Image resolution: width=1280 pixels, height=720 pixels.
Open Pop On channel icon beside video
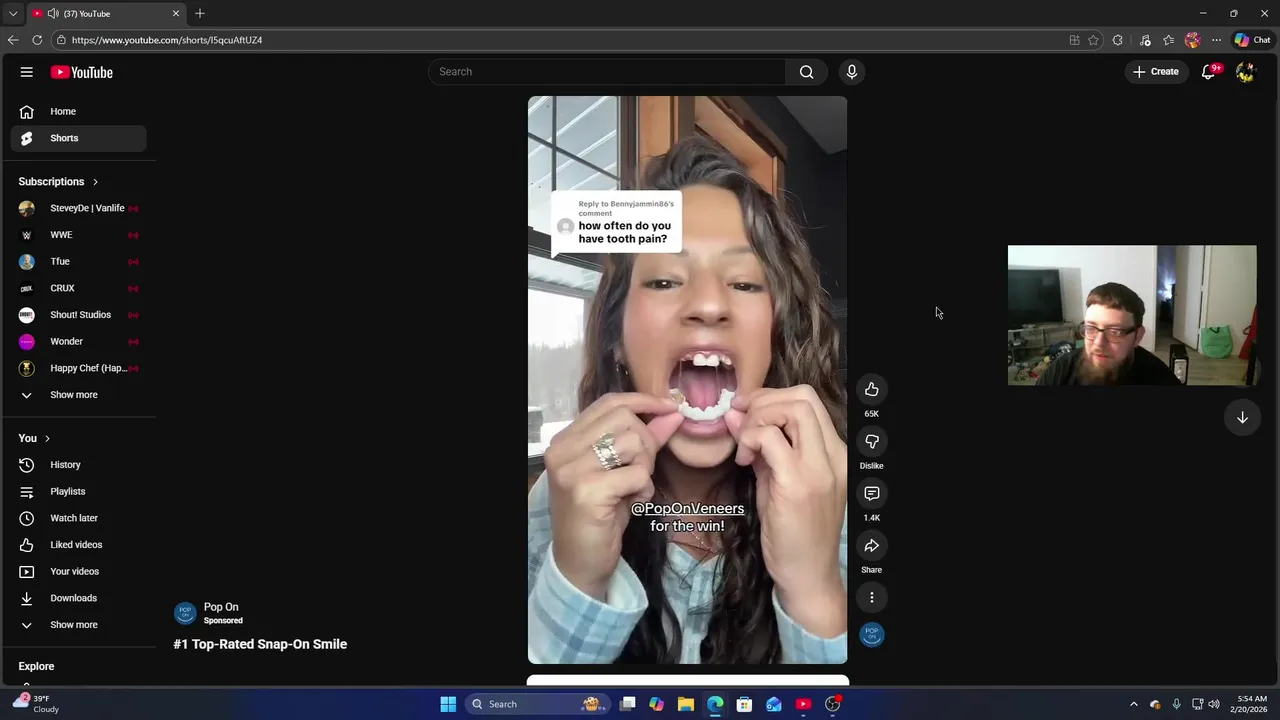[872, 635]
